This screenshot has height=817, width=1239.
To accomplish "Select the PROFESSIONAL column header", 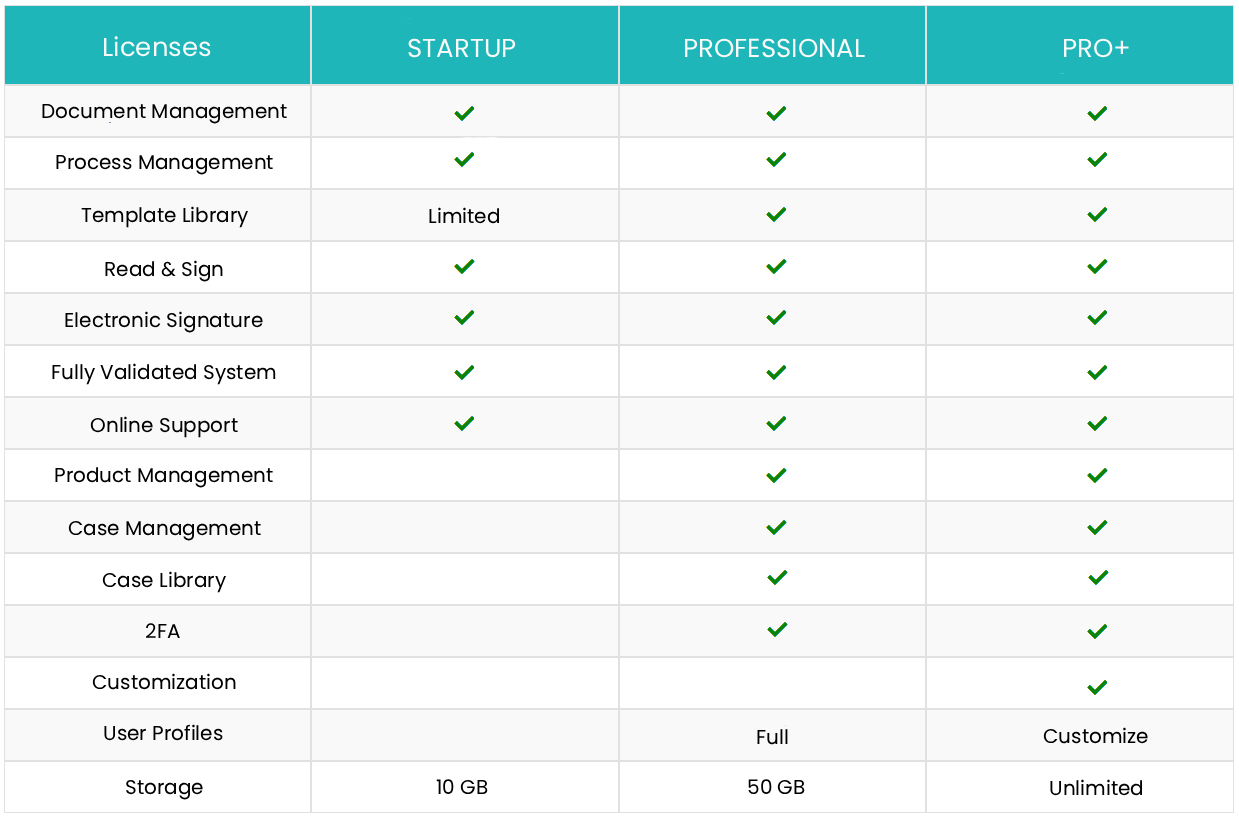I will click(x=774, y=48).
